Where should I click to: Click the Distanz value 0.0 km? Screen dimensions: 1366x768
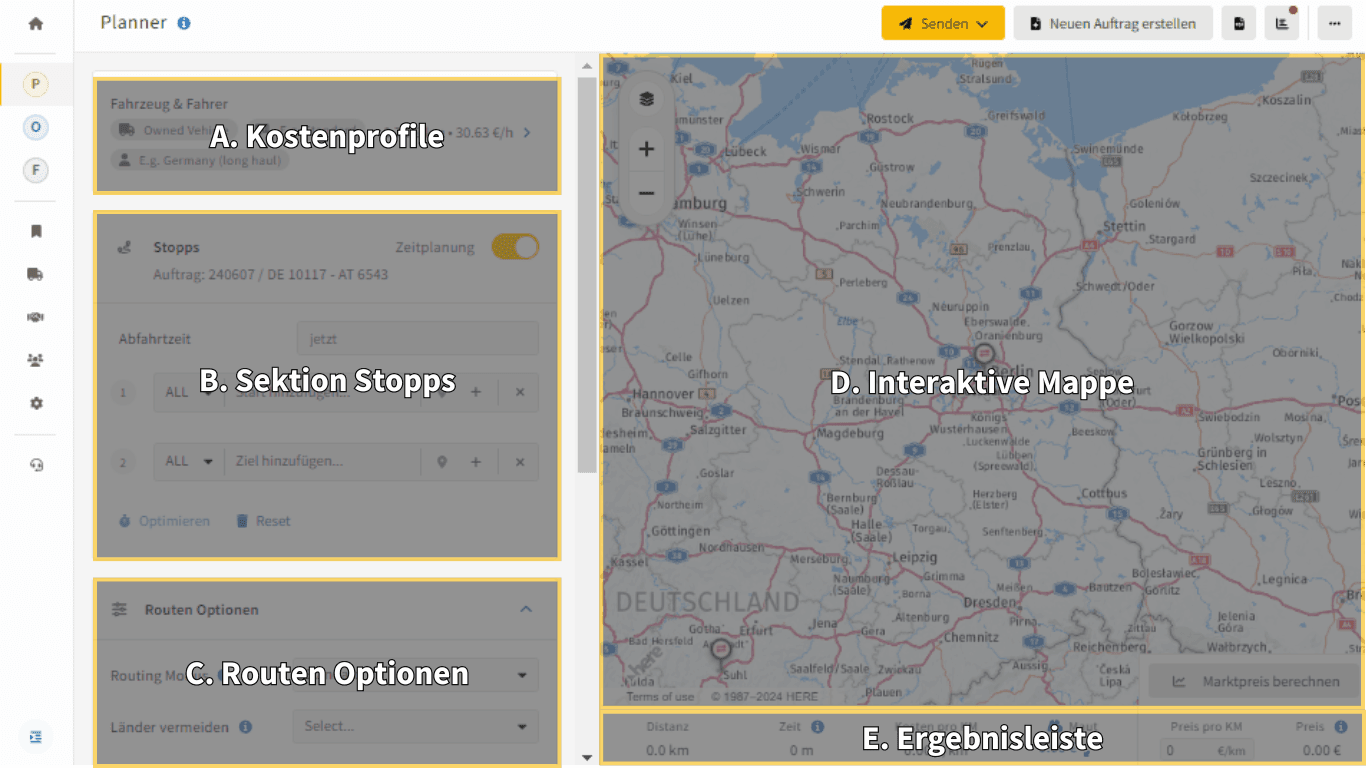[x=667, y=750]
